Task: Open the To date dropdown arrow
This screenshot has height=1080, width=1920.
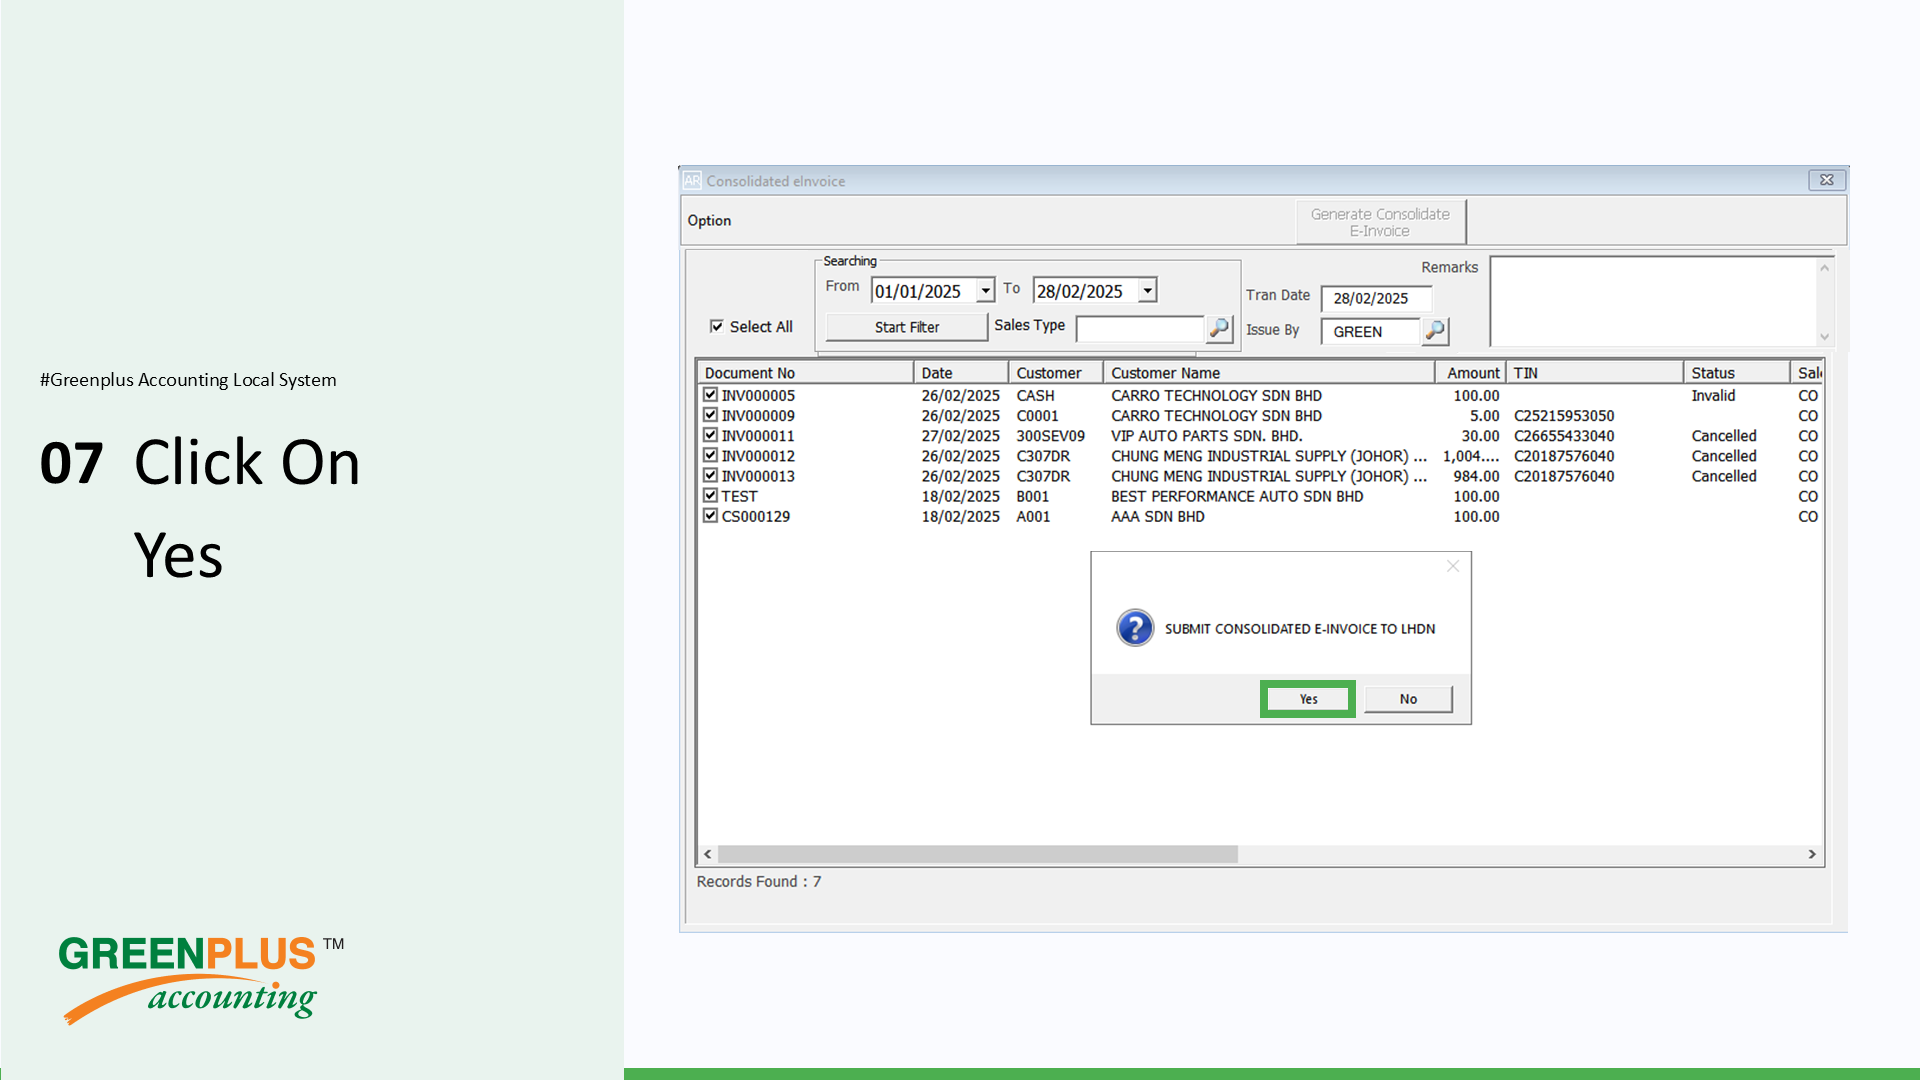Action: 1148,291
